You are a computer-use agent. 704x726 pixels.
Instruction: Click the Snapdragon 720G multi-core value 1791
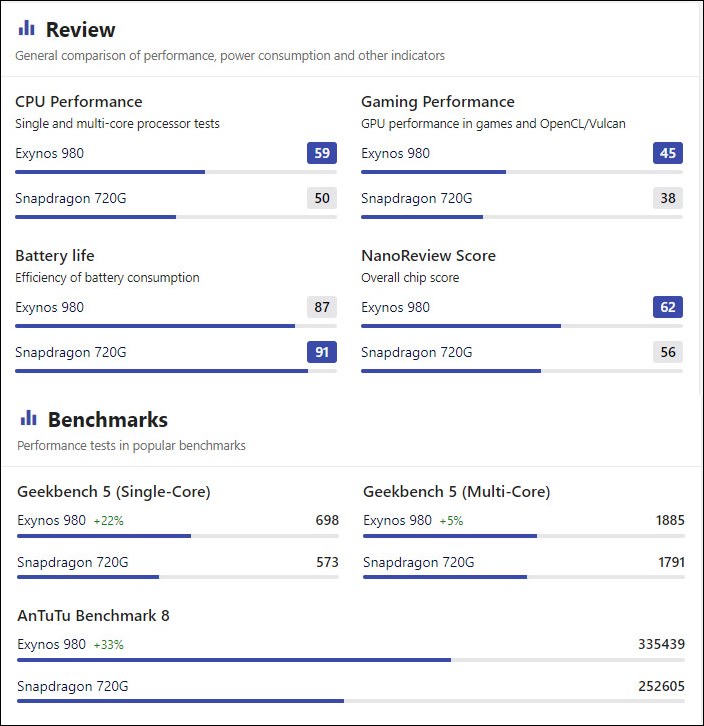click(672, 562)
